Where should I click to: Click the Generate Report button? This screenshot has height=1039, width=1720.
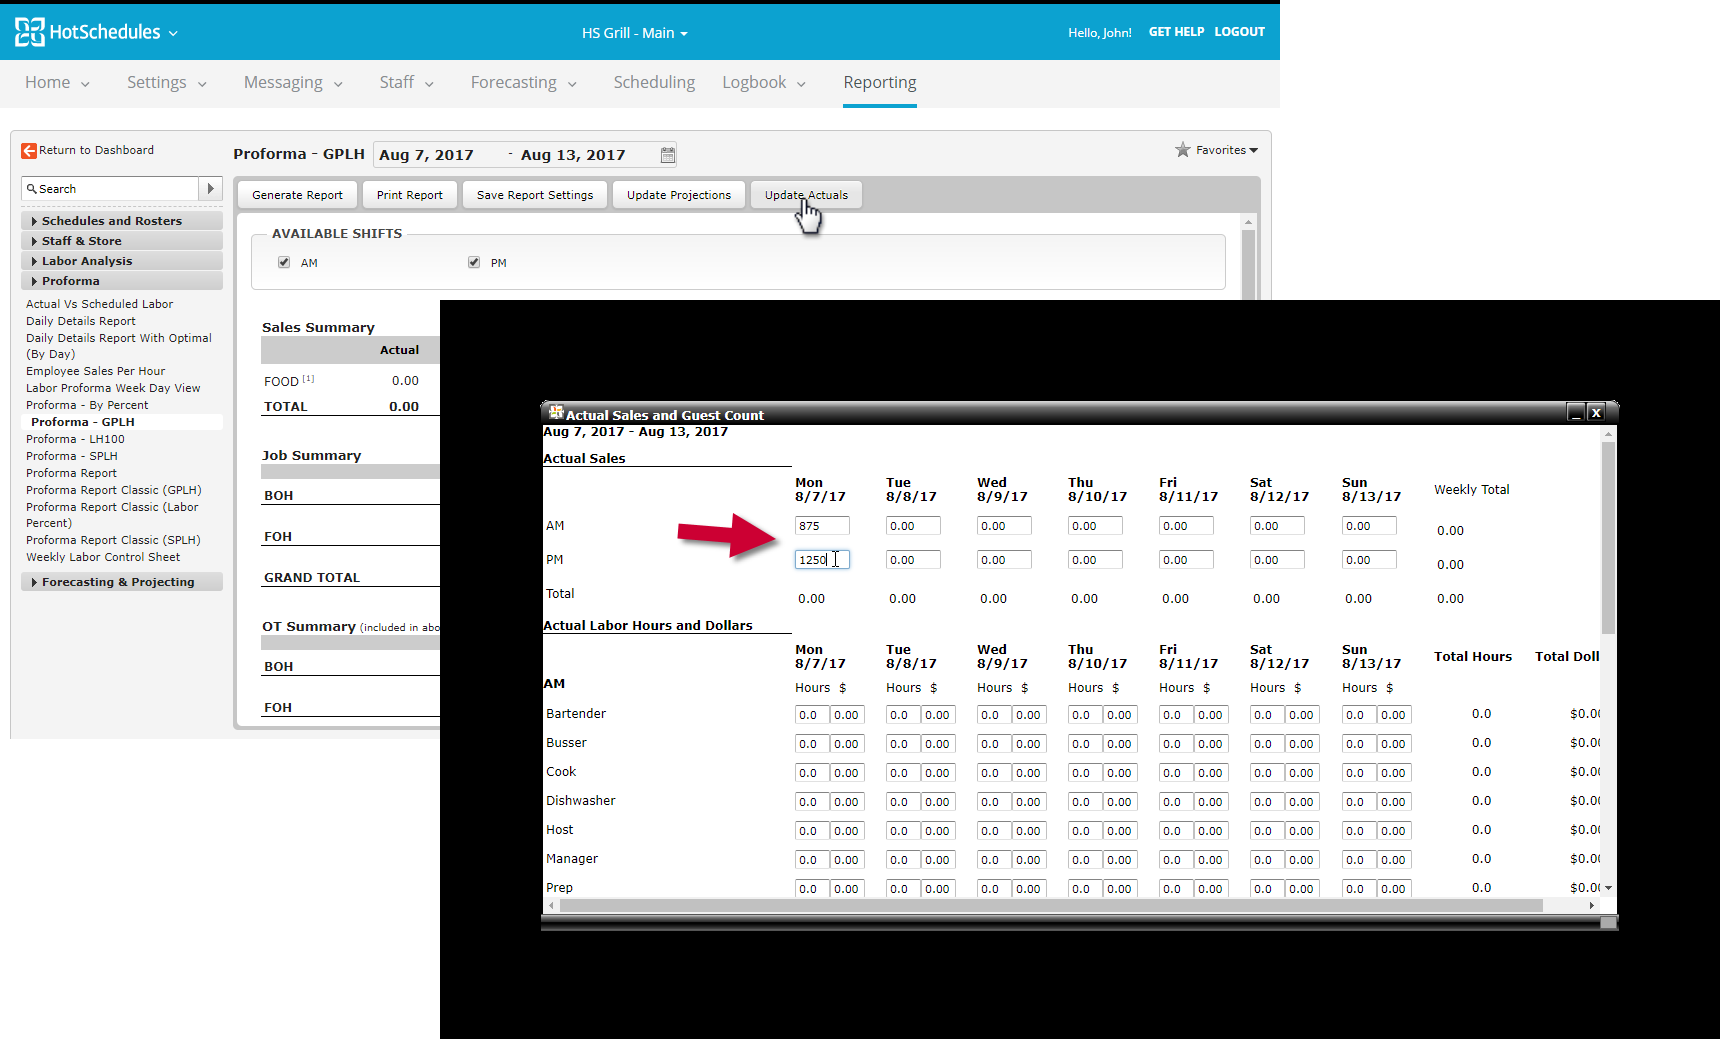[x=297, y=195]
